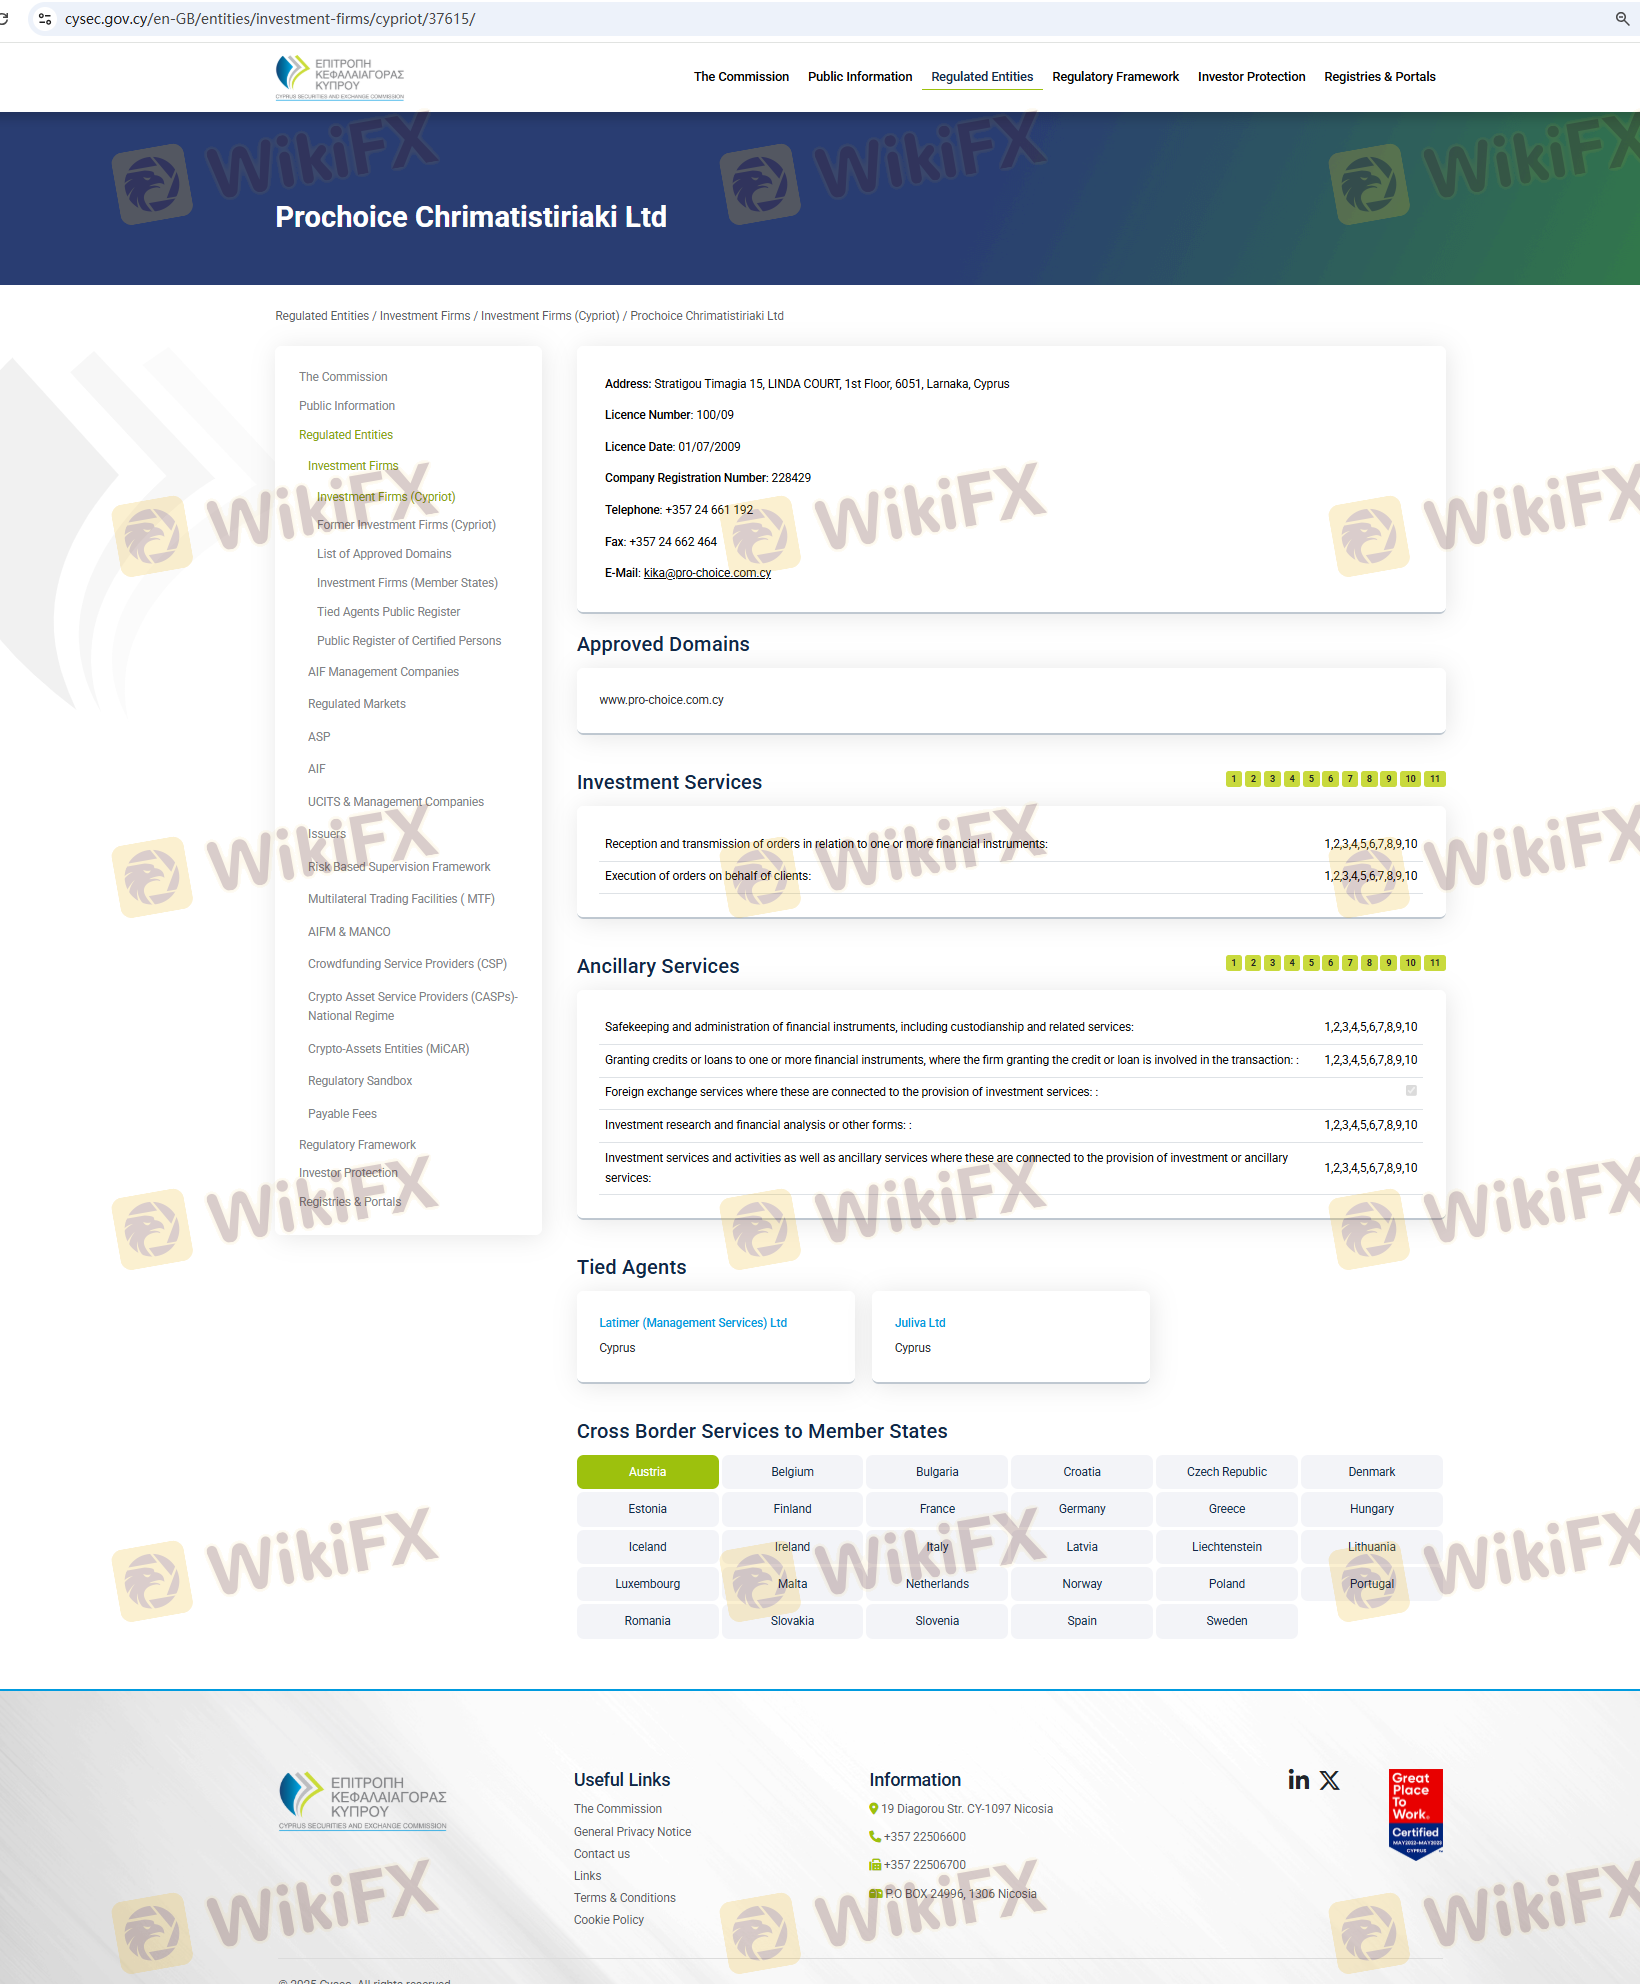
Task: Click the LinkedIn icon in footer
Action: [1298, 1780]
